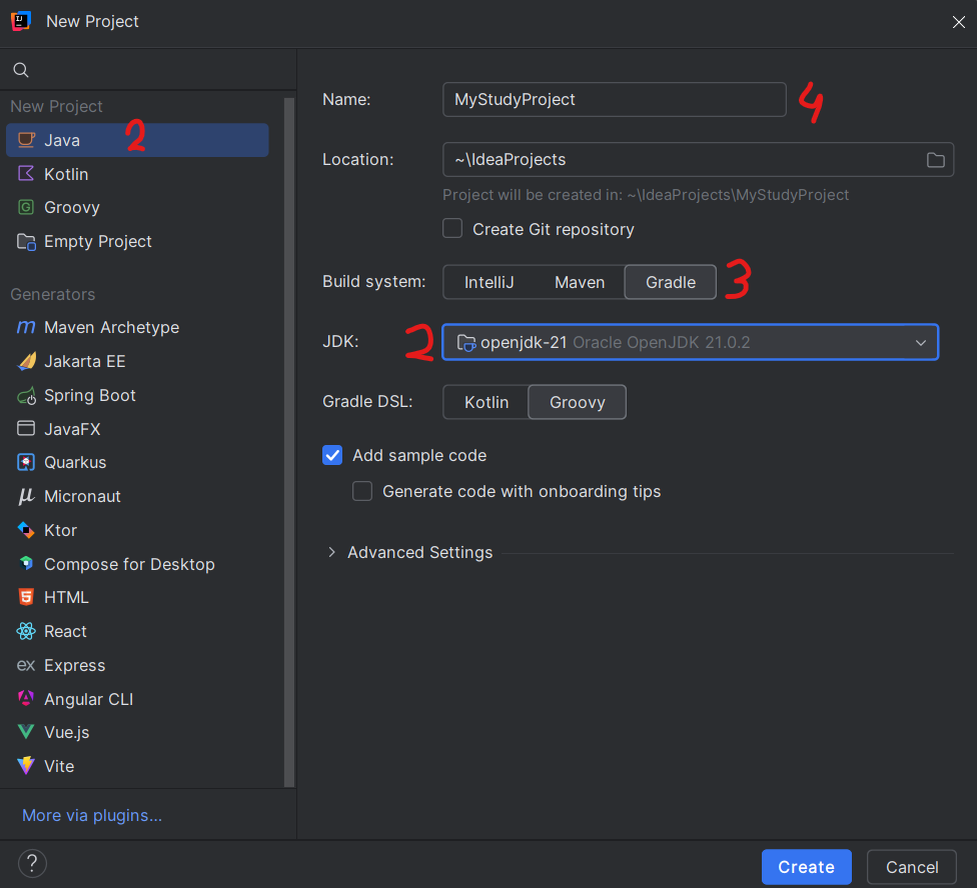Choose the Vite generator entry
The image size is (977, 888).
137,765
